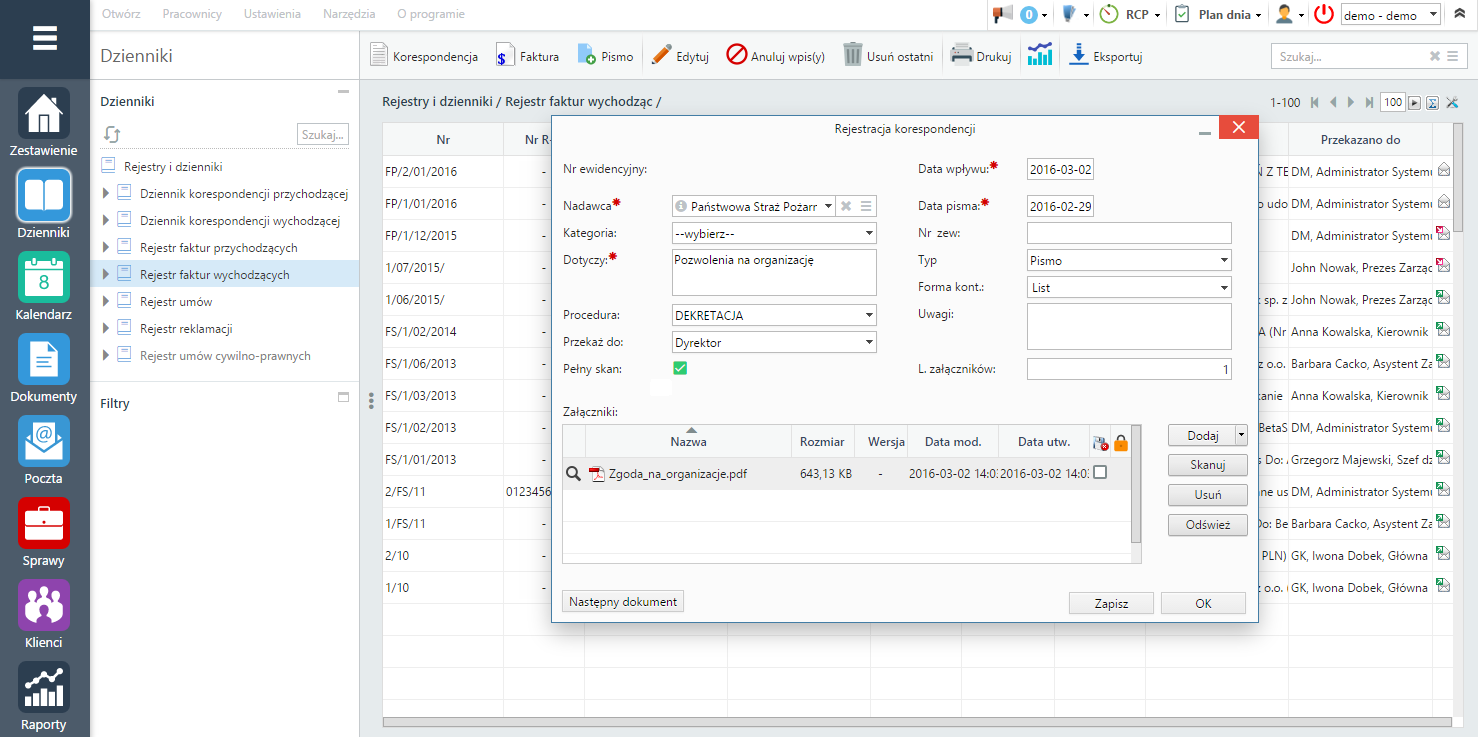Open the Narzędzia menu
This screenshot has width=1478, height=737.
pyautogui.click(x=349, y=14)
